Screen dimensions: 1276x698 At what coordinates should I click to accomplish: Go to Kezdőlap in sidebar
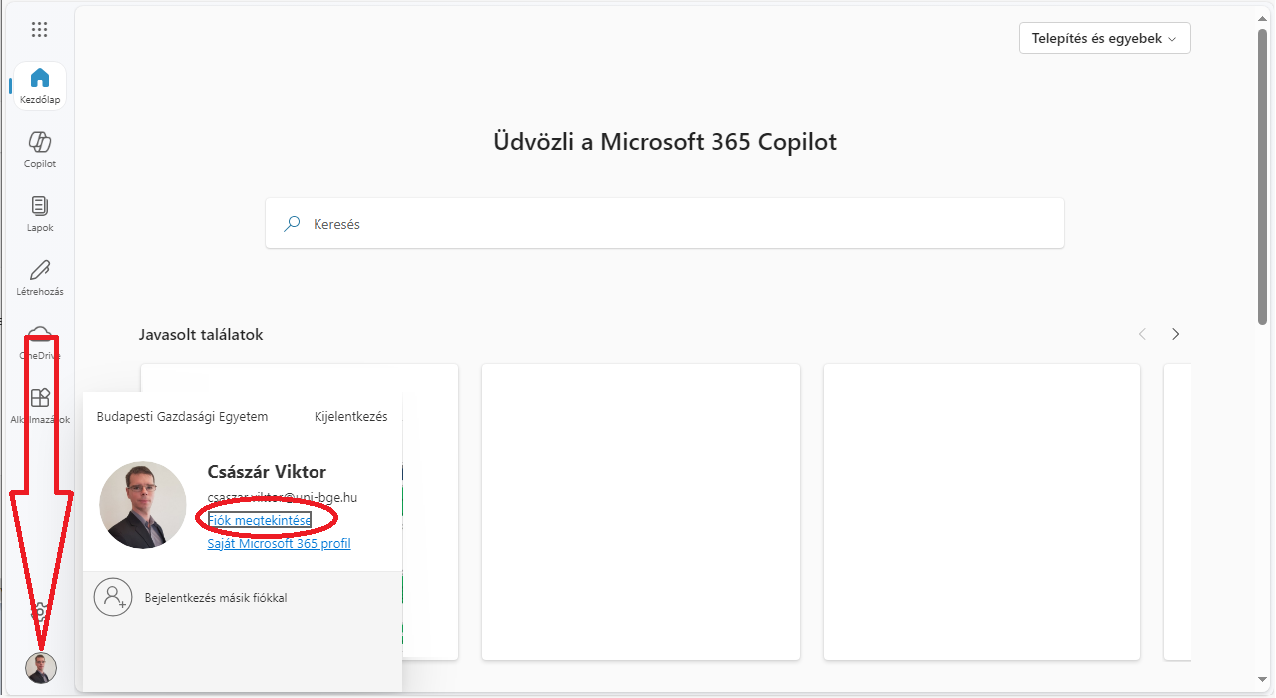click(x=40, y=86)
